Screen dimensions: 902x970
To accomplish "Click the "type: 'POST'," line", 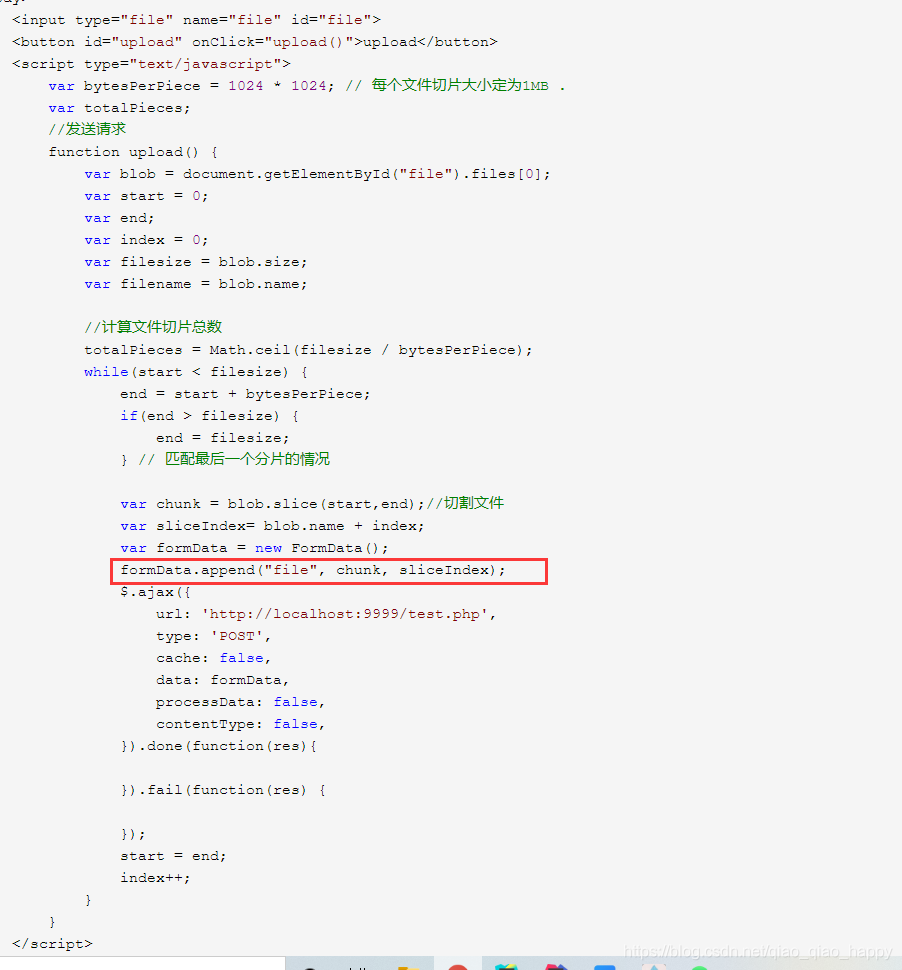I will coord(213,636).
